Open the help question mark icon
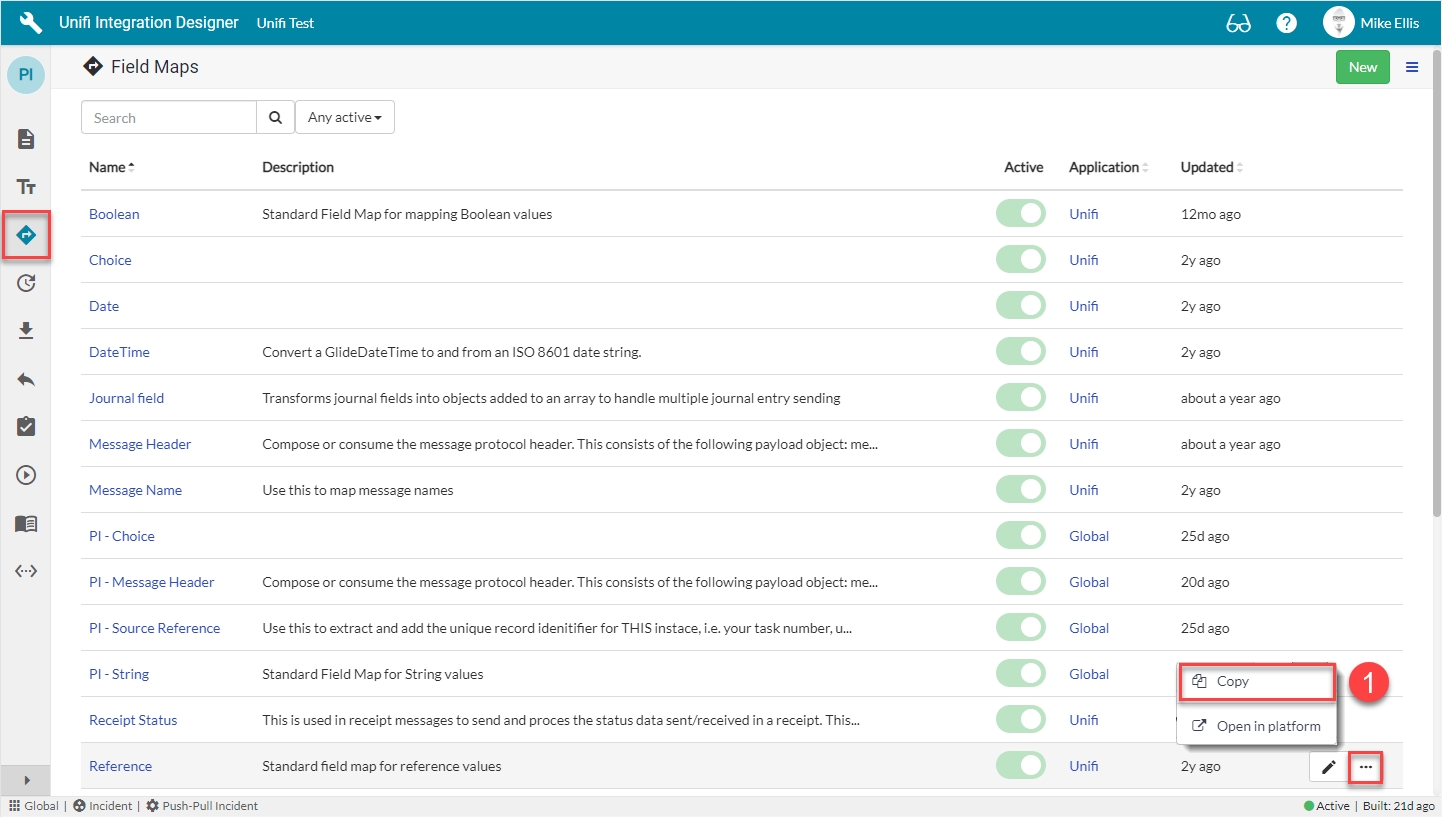The width and height of the screenshot is (1442, 817). click(1286, 23)
